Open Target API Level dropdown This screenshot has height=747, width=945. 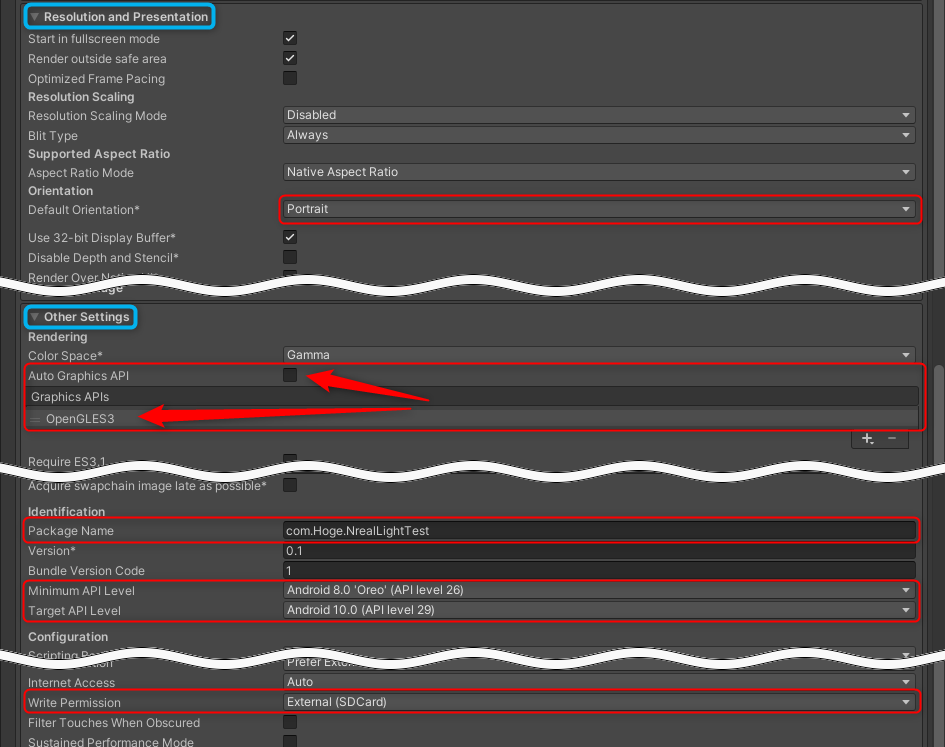click(599, 610)
